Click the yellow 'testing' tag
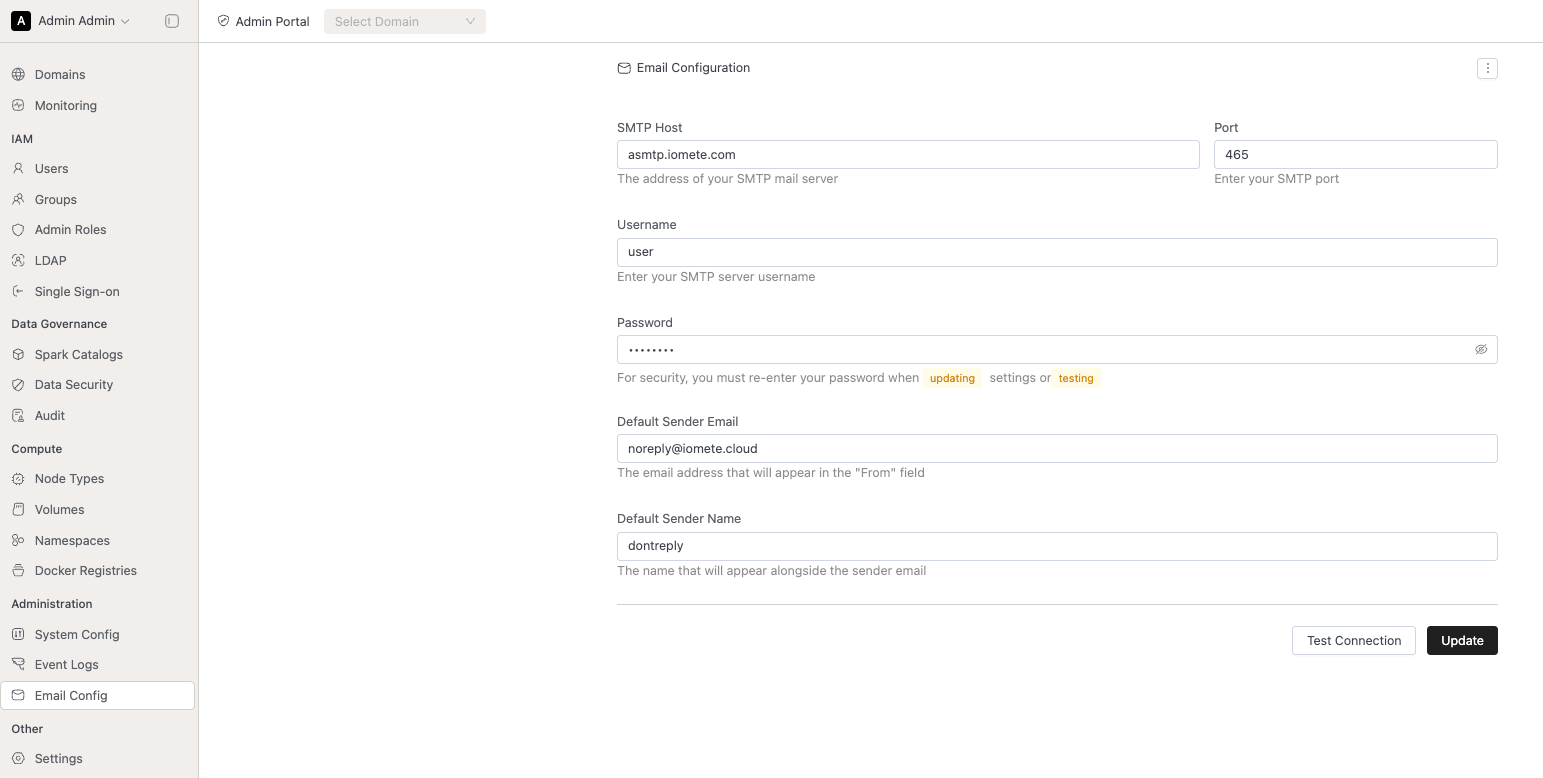Screen dimensions: 1543x778 1076,378
